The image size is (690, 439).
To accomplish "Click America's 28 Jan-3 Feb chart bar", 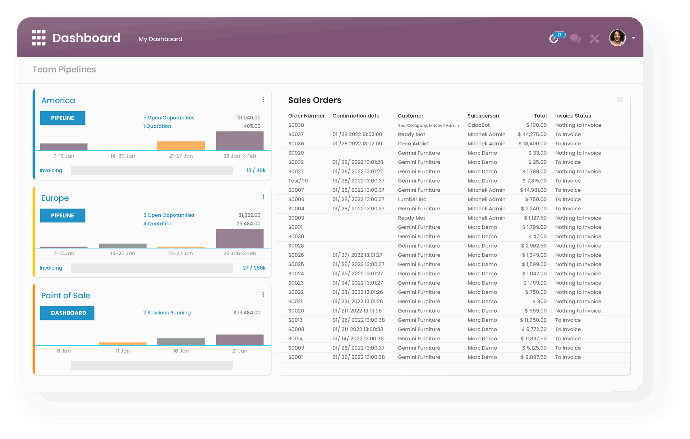I will coord(240,141).
